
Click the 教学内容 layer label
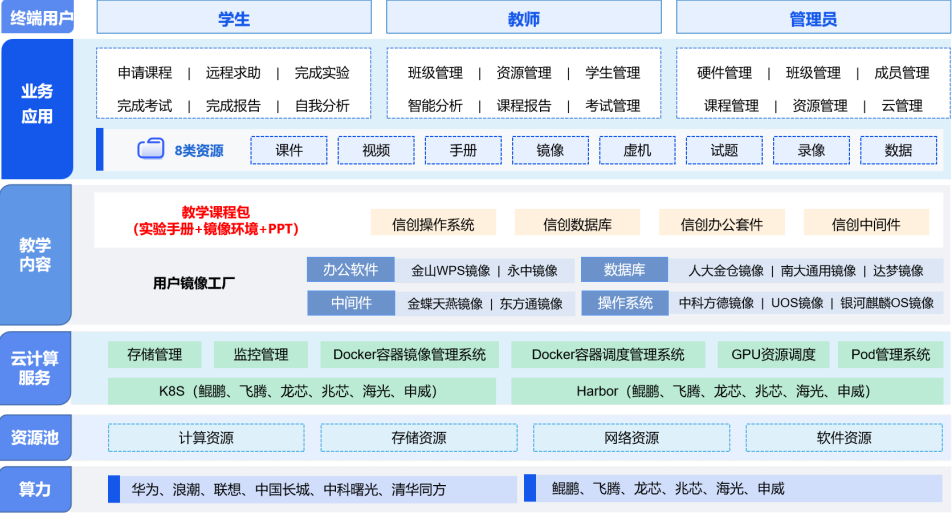(36, 254)
